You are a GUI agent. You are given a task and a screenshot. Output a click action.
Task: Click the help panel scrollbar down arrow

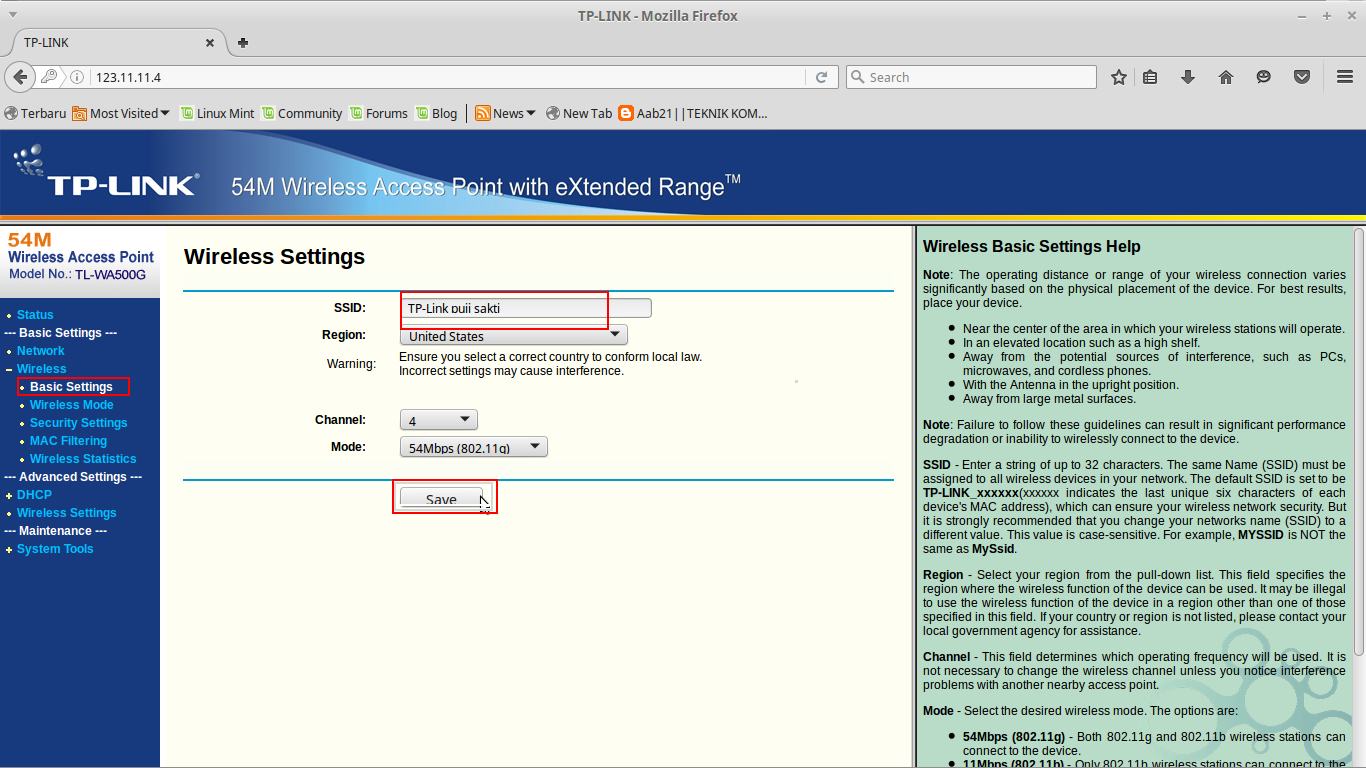pyautogui.click(x=1359, y=761)
